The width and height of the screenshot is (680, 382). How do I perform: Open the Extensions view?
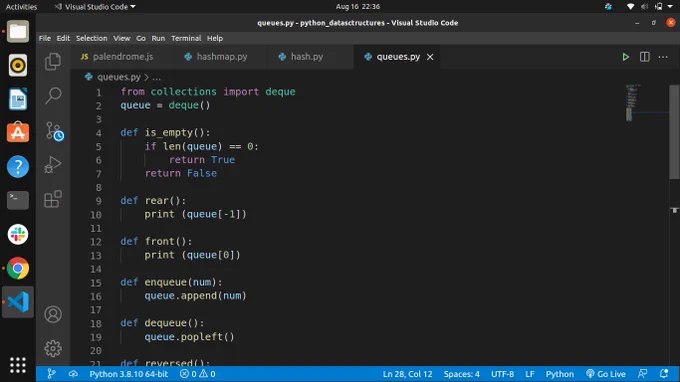click(x=53, y=199)
